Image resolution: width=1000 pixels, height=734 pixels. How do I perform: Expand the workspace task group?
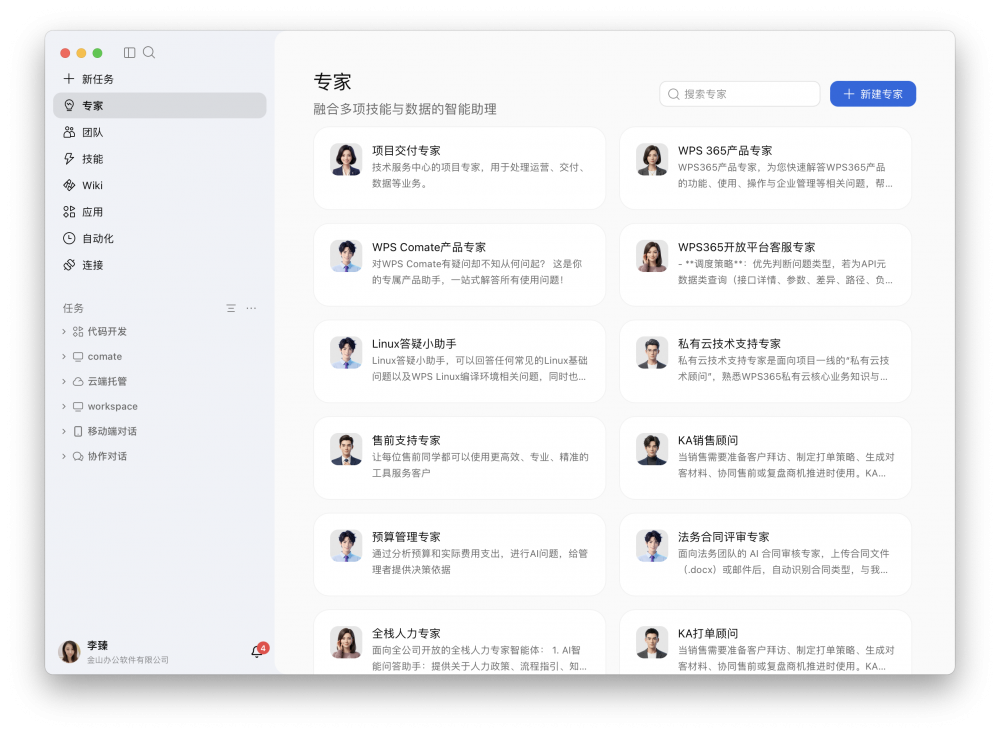click(x=64, y=406)
